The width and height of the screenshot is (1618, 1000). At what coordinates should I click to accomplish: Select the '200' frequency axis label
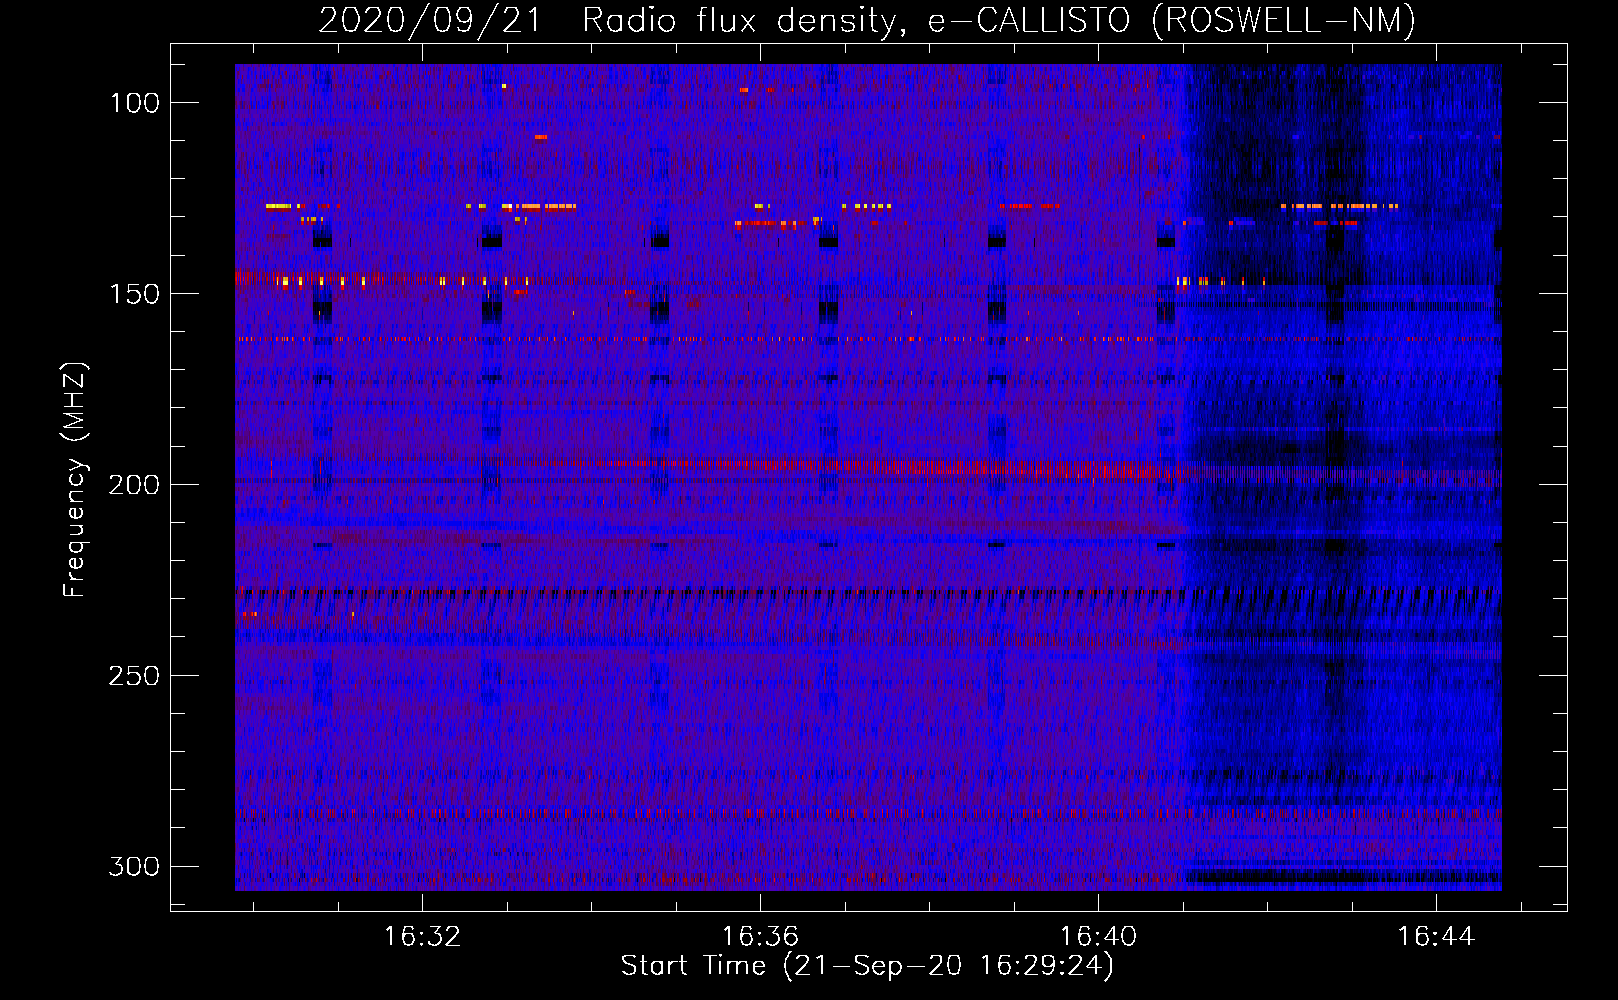point(134,485)
